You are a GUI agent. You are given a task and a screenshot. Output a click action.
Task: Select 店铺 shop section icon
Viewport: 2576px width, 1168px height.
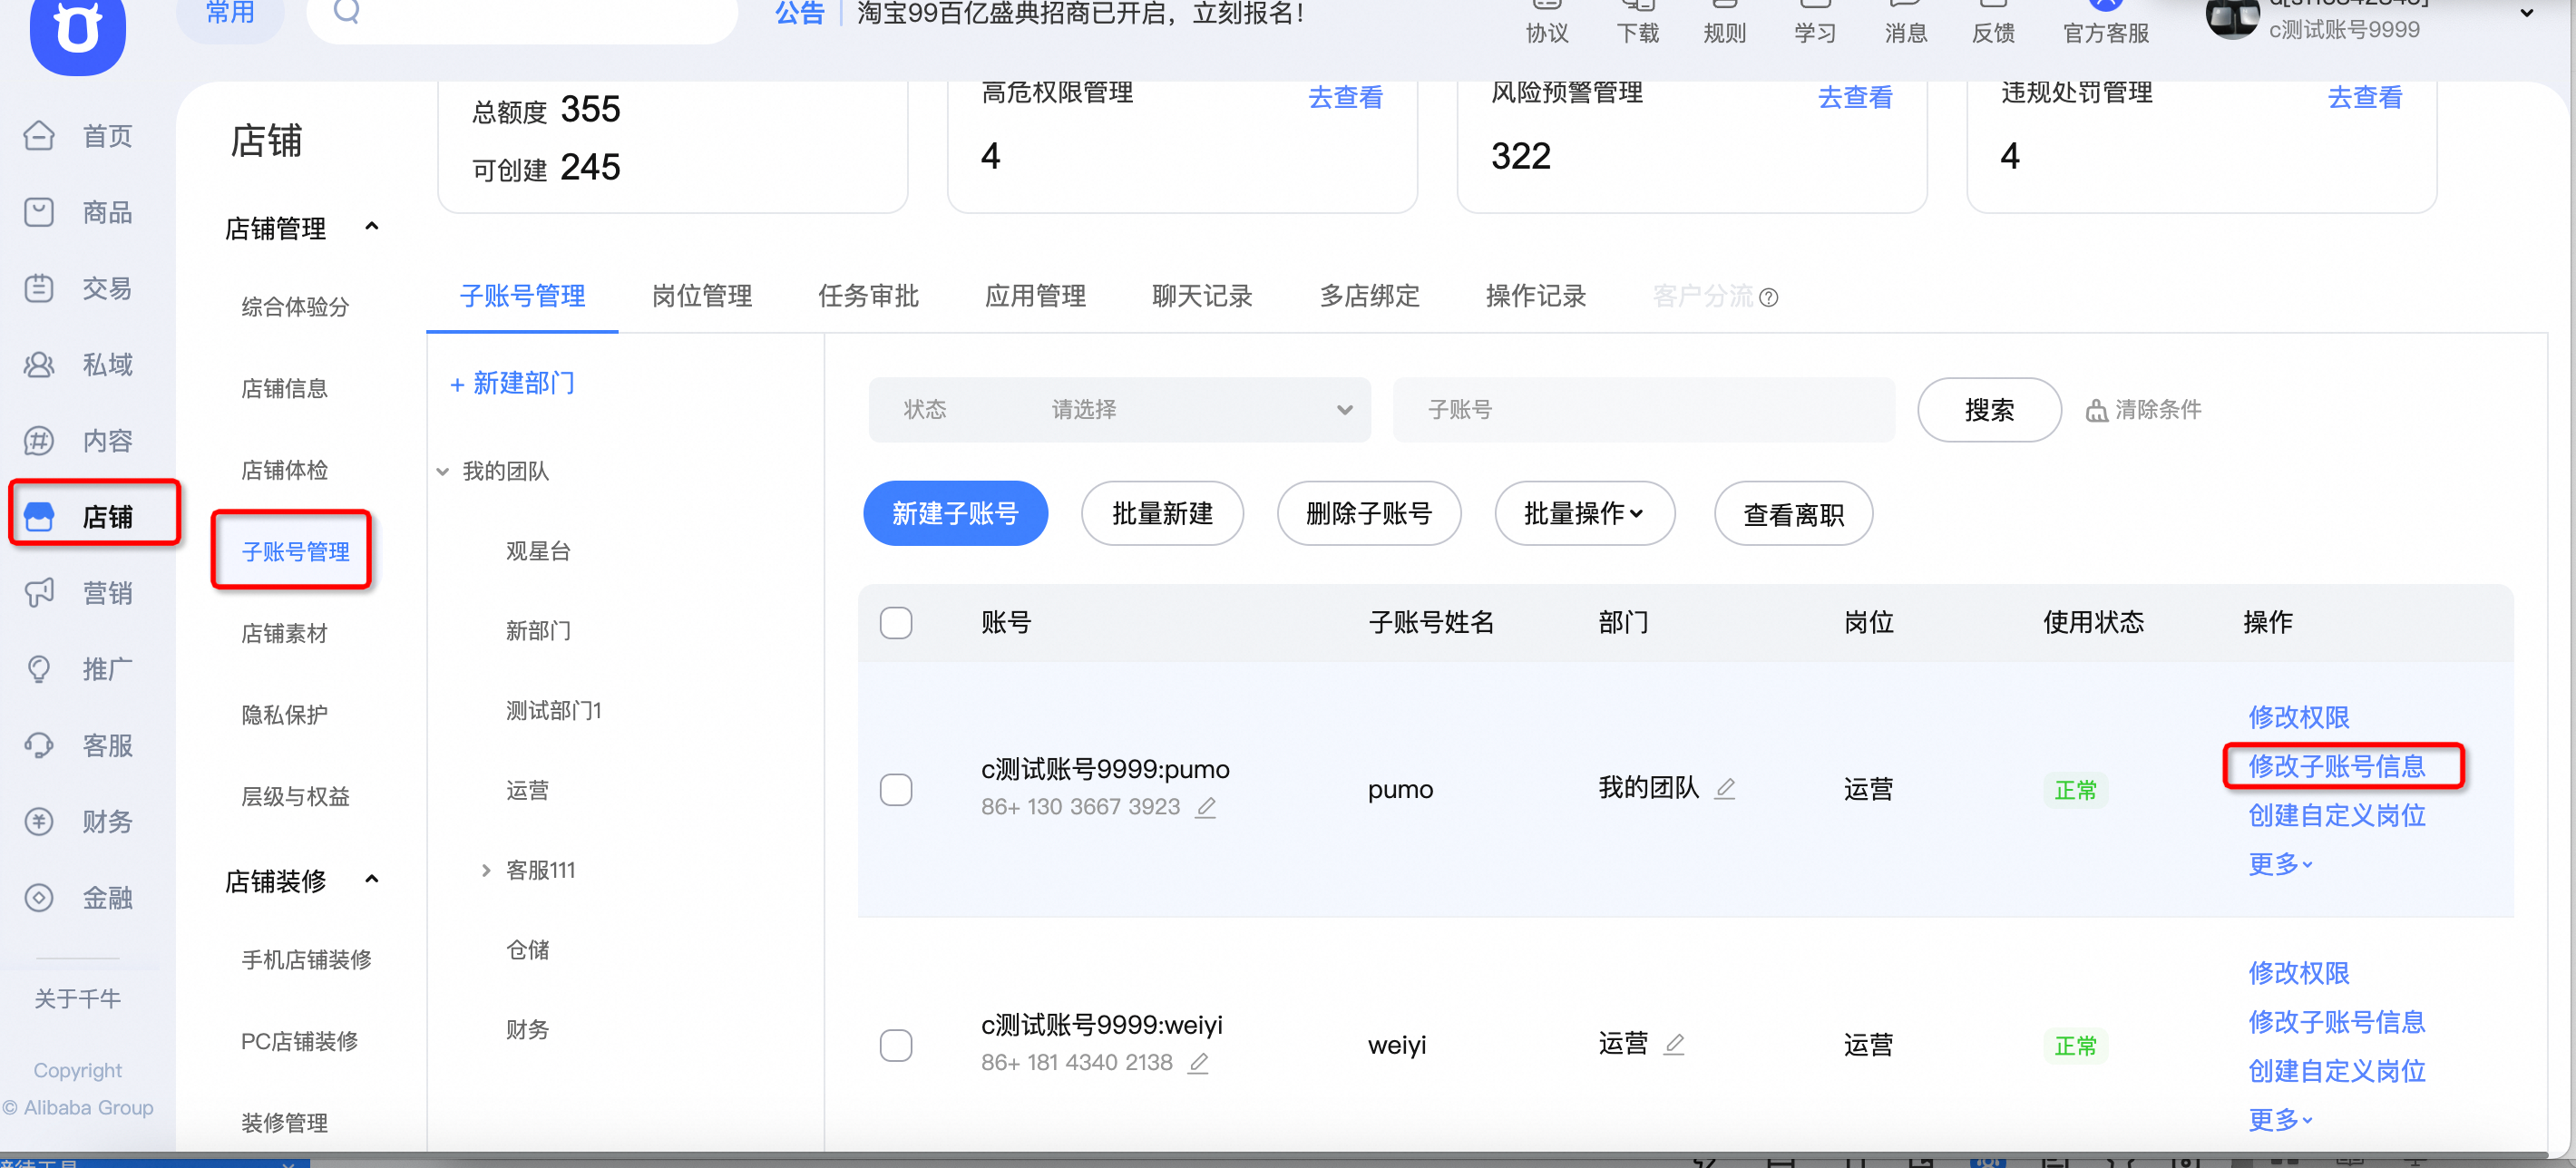[39, 516]
